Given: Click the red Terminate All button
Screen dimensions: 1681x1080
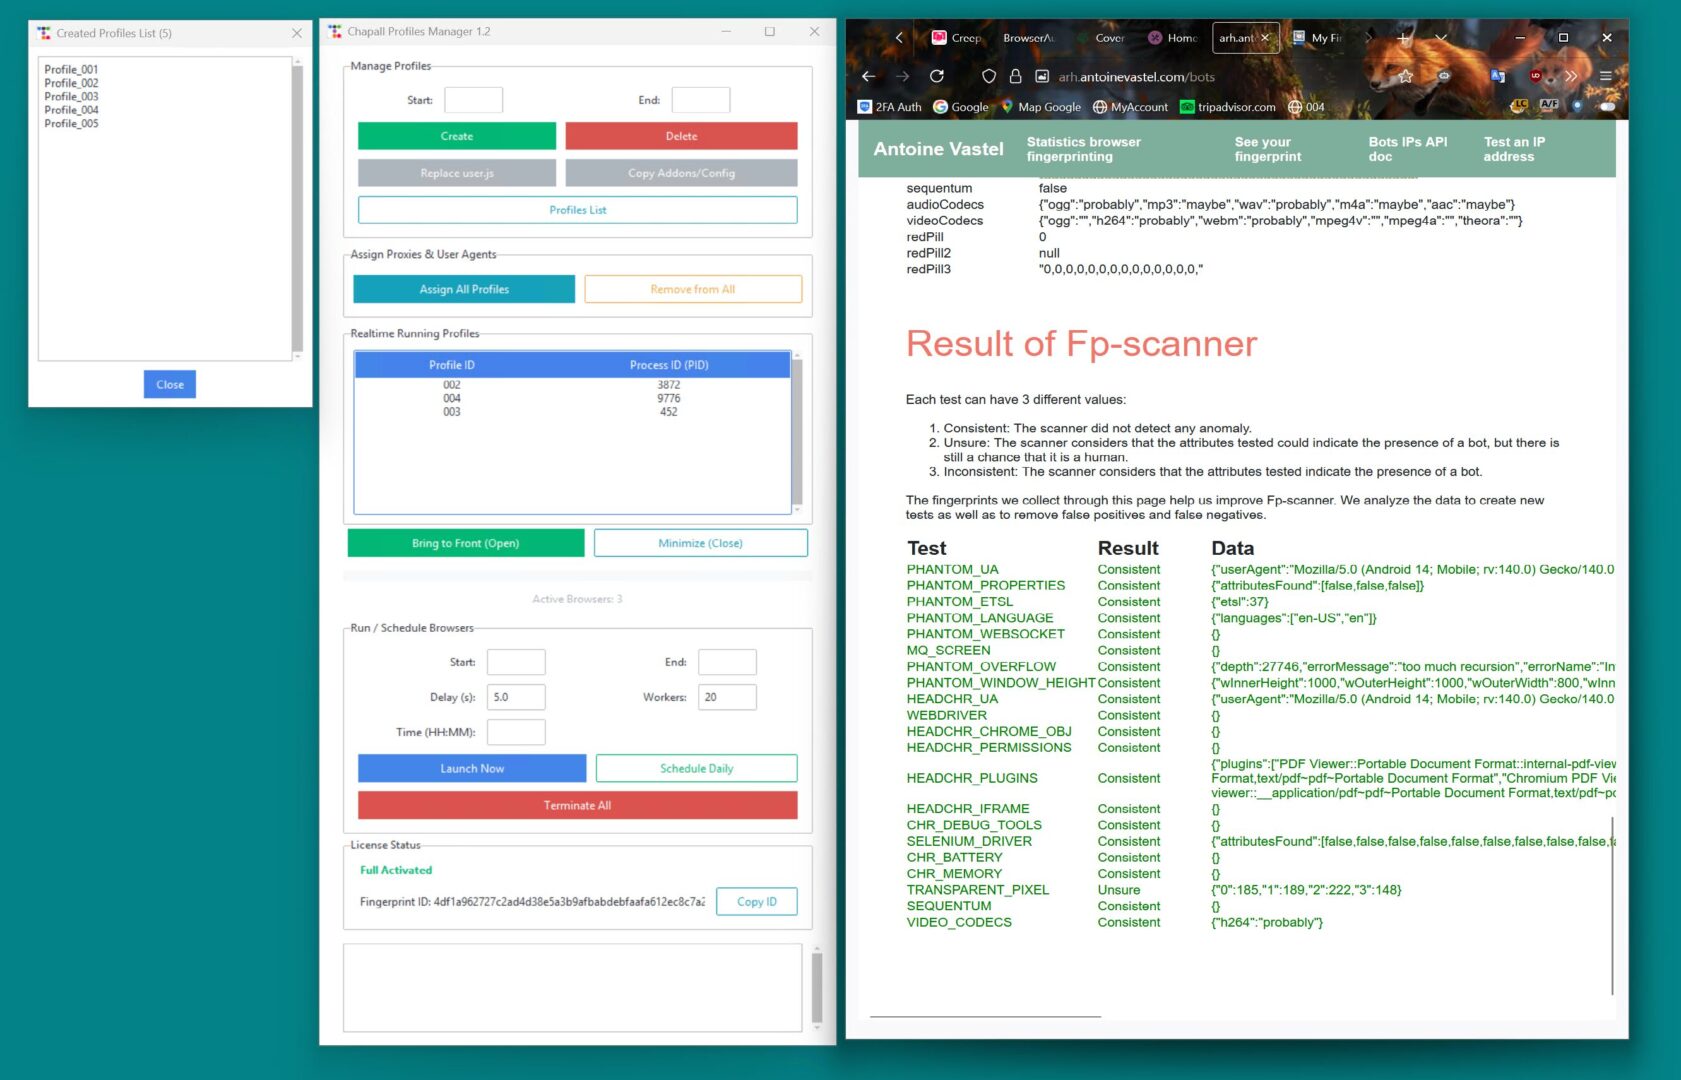Looking at the screenshot, I should 577,805.
